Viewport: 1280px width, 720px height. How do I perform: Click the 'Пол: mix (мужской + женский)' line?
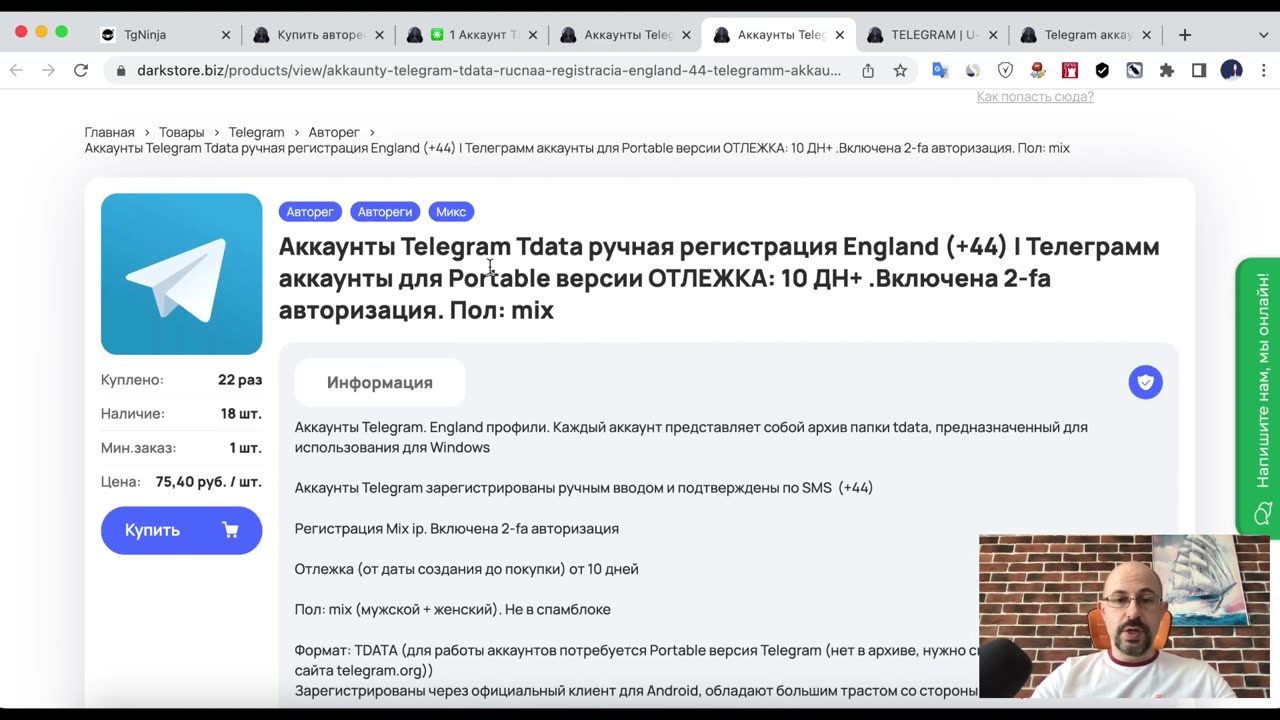[452, 609]
